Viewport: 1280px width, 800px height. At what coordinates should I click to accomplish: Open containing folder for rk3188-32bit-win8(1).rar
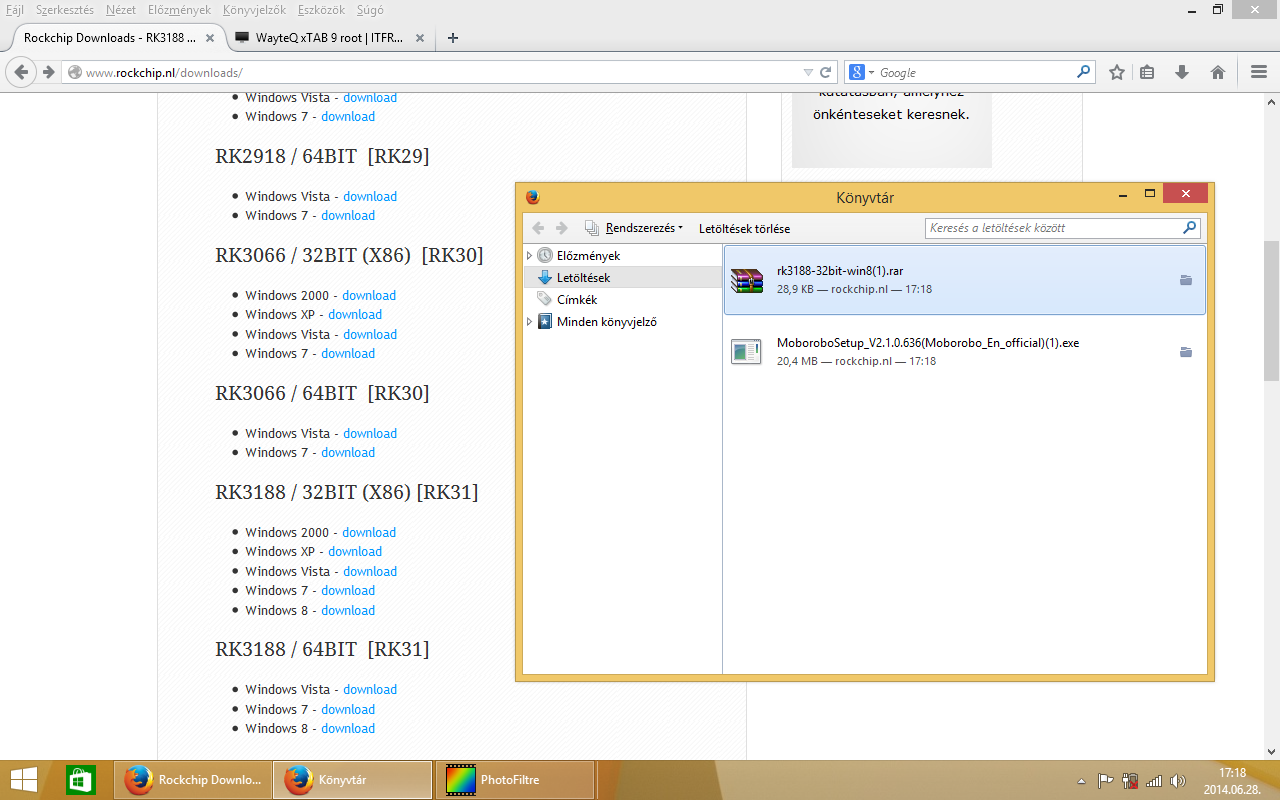[x=1186, y=280]
